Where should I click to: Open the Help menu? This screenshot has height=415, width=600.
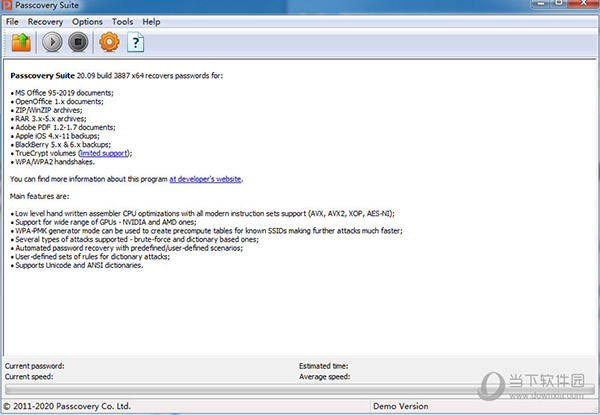coord(151,22)
